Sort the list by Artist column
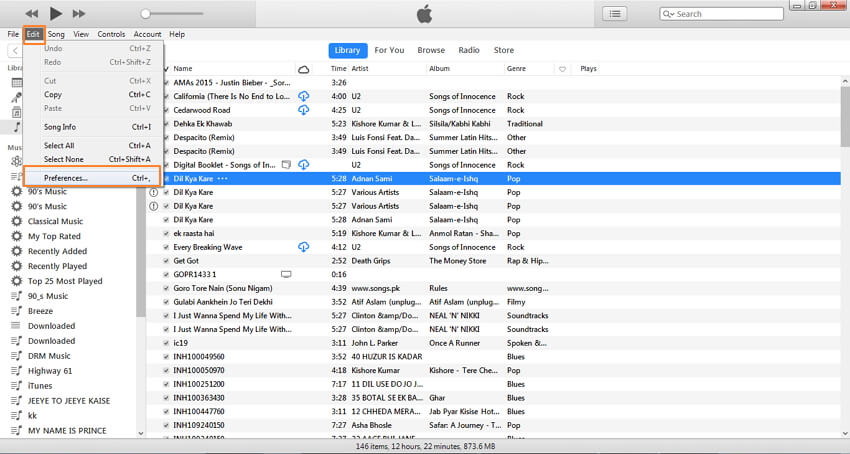The width and height of the screenshot is (850, 454). 360,69
